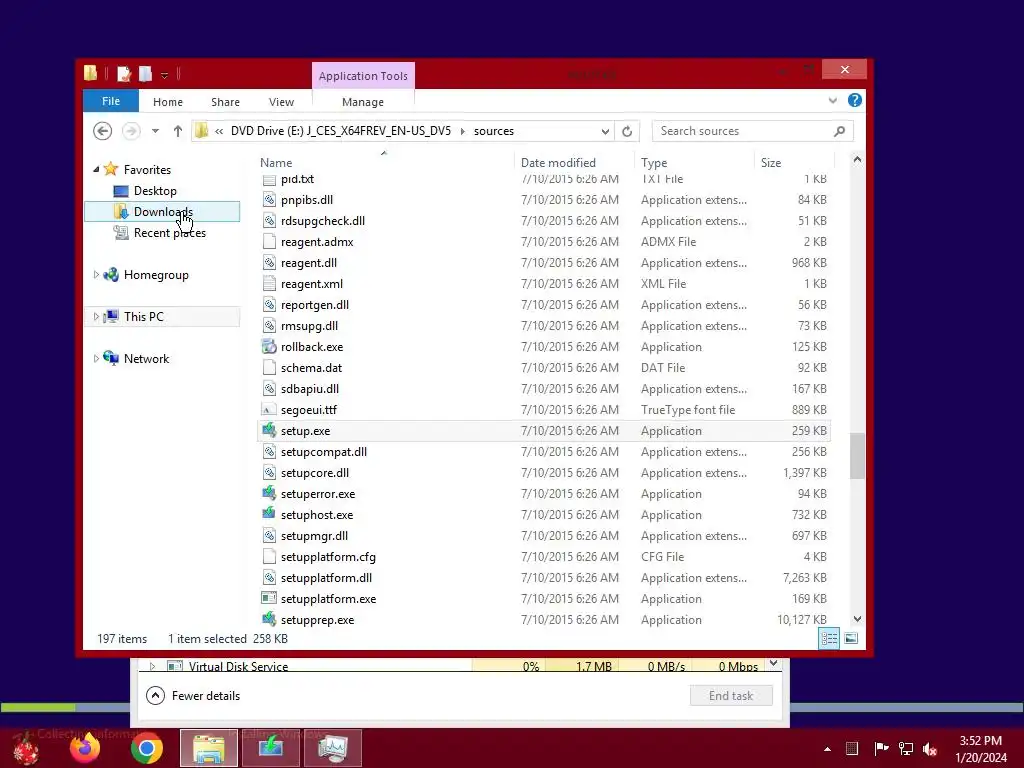Sort by the Name column header
The width and height of the screenshot is (1024, 768).
(x=276, y=163)
